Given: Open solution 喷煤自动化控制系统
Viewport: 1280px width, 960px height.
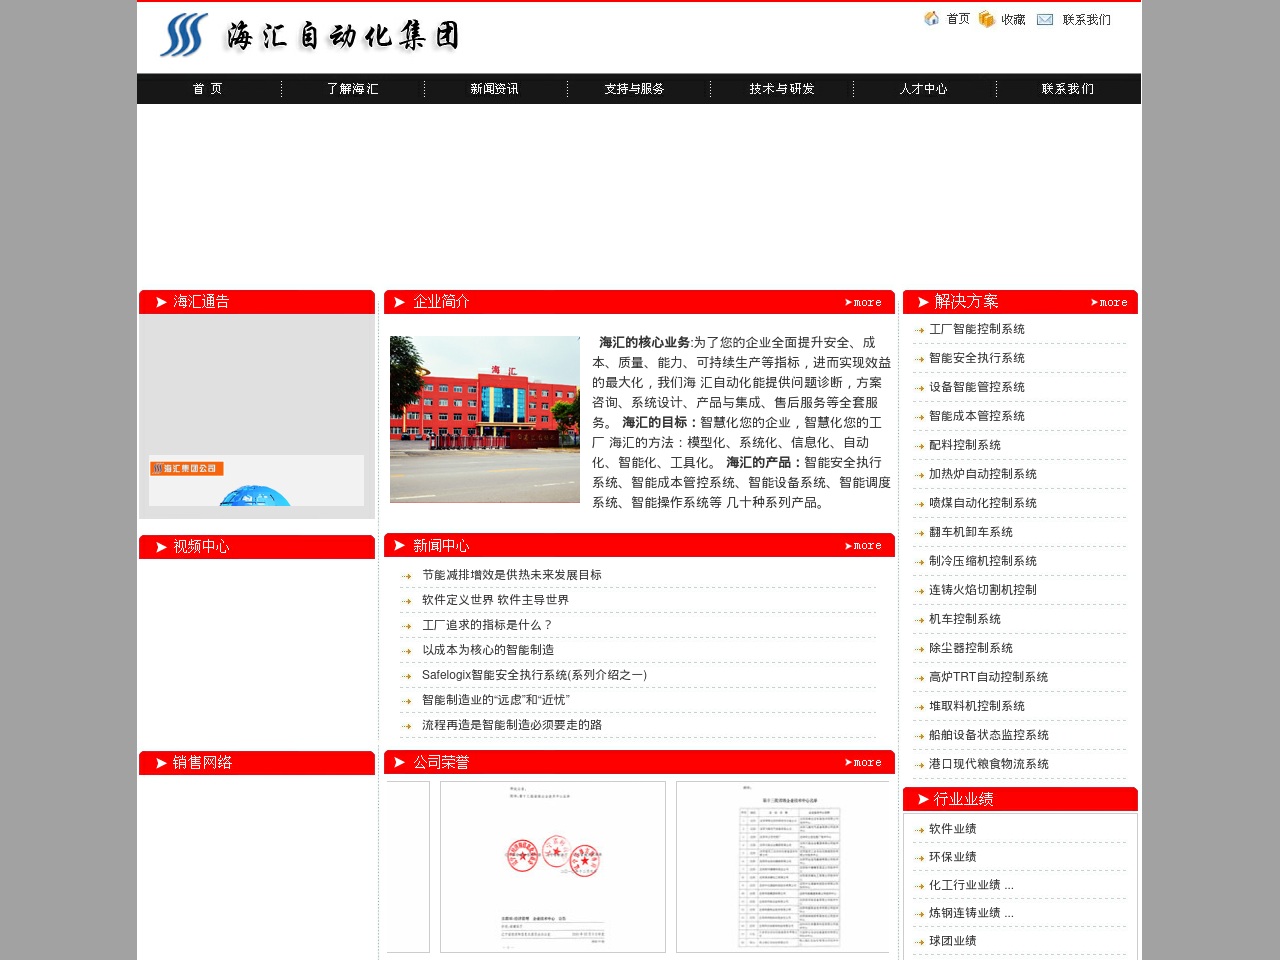Looking at the screenshot, I should coord(983,503).
